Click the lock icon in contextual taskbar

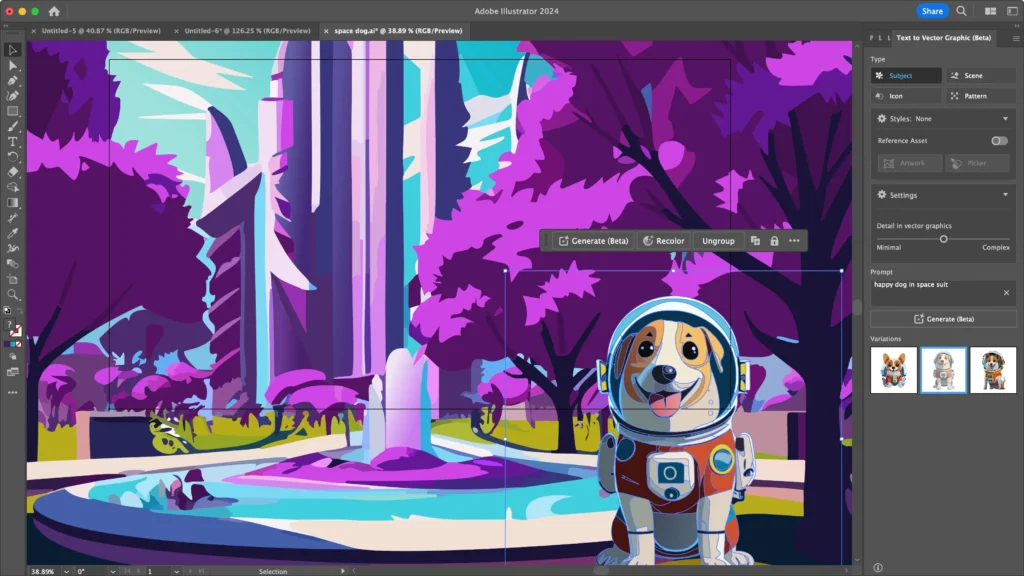(x=774, y=241)
